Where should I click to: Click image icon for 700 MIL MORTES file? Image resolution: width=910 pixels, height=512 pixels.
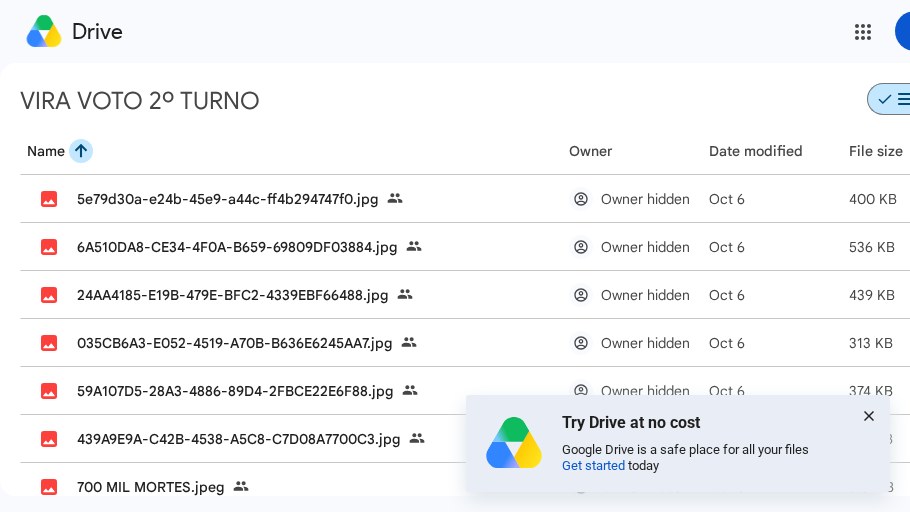tap(49, 486)
